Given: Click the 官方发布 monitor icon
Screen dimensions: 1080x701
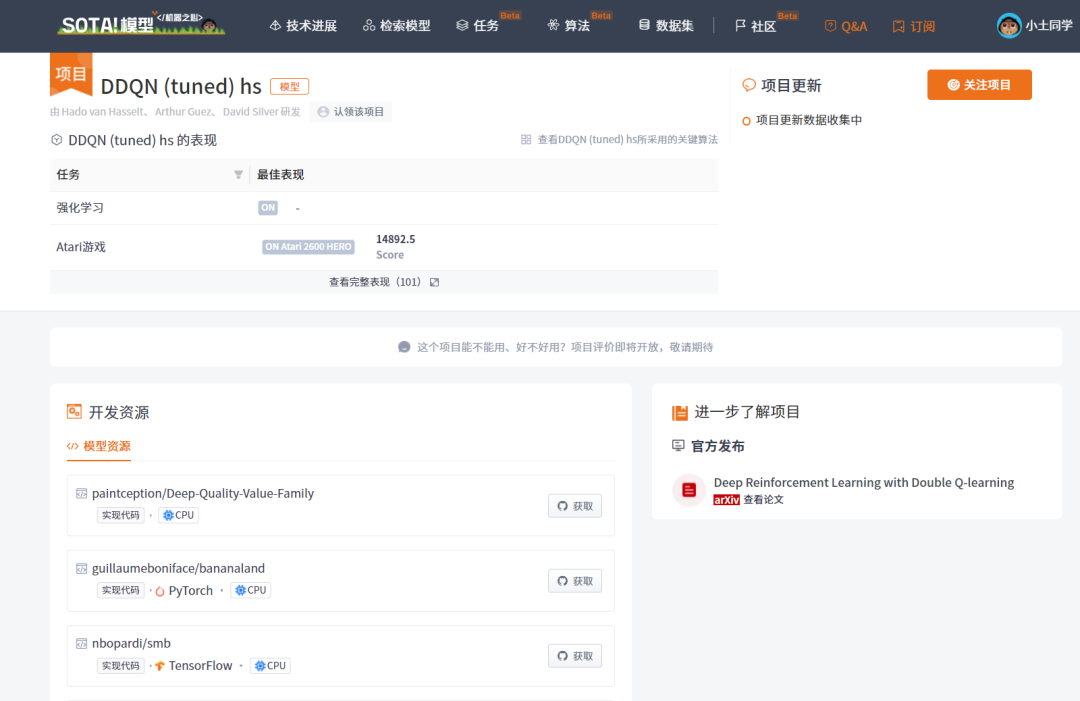Looking at the screenshot, I should (x=678, y=446).
